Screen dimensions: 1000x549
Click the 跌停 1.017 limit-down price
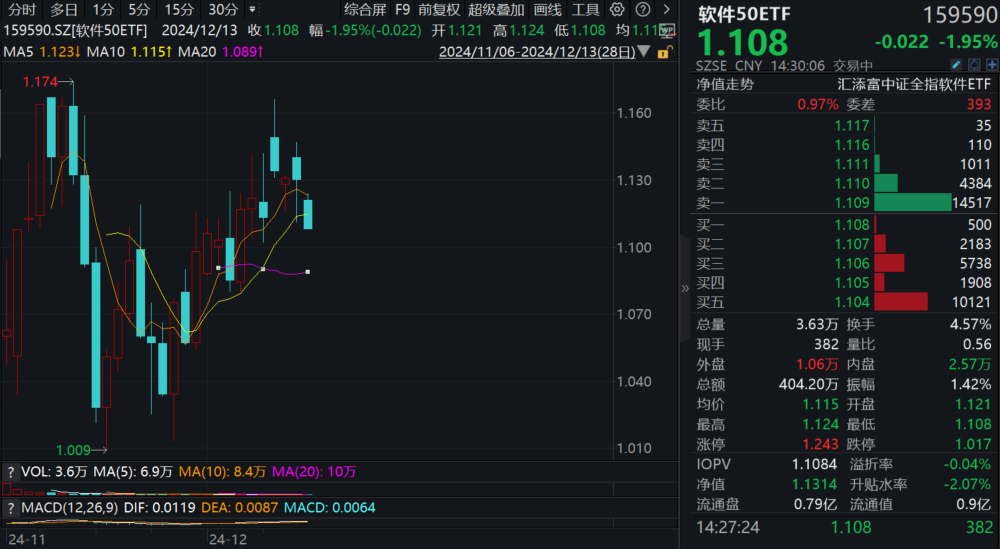[973, 444]
